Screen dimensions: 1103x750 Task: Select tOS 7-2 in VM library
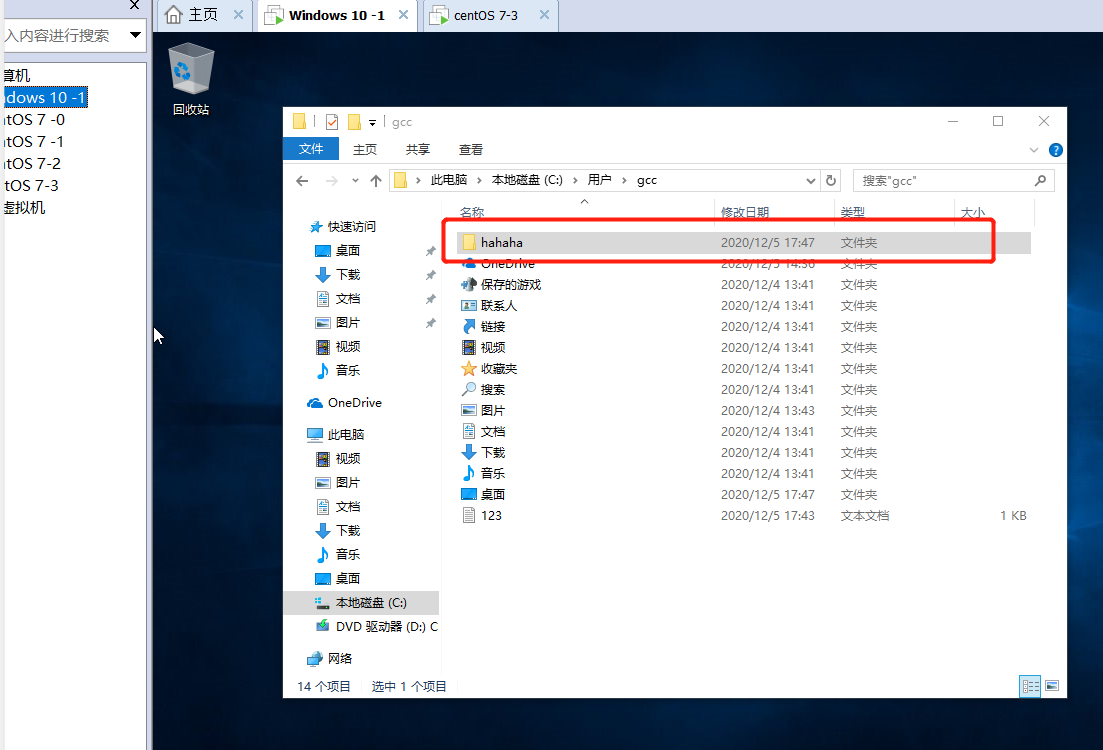tap(32, 163)
